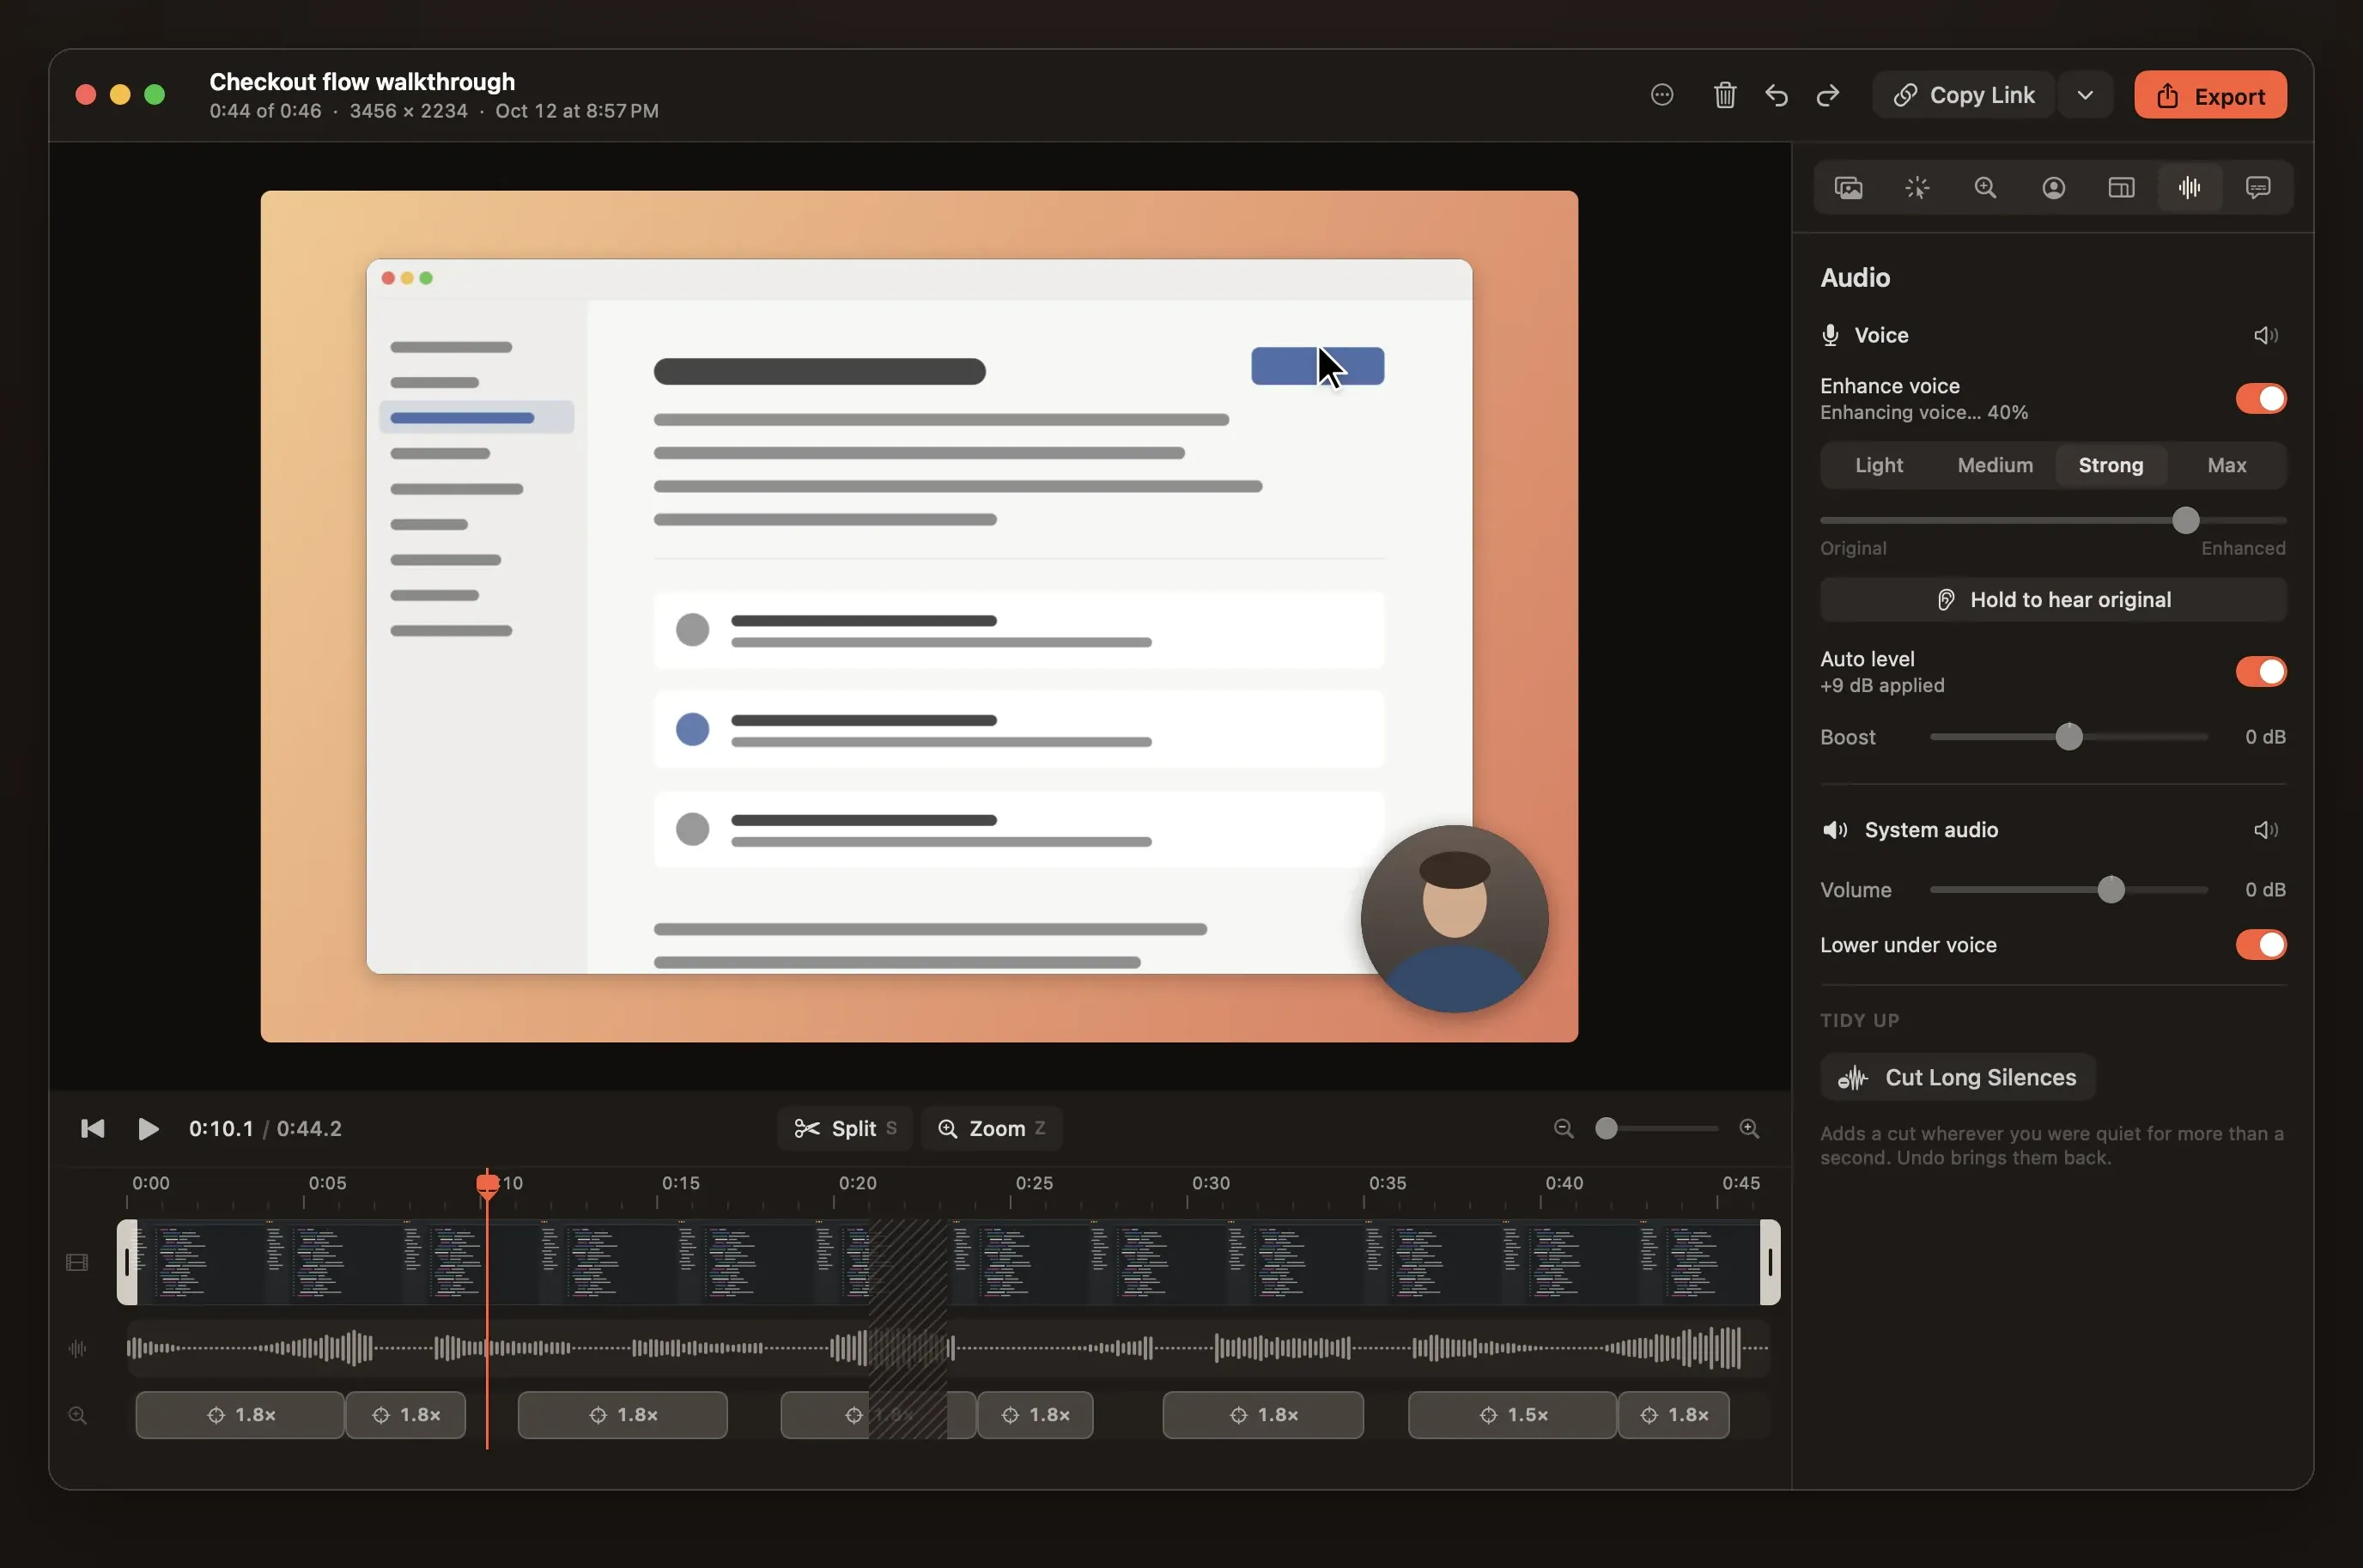Jump back to start of recording

tap(92, 1129)
